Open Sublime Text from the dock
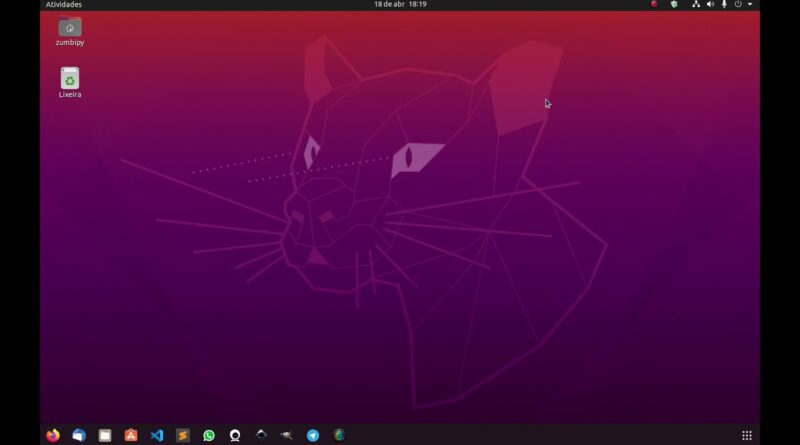The width and height of the screenshot is (800, 445). [183, 435]
